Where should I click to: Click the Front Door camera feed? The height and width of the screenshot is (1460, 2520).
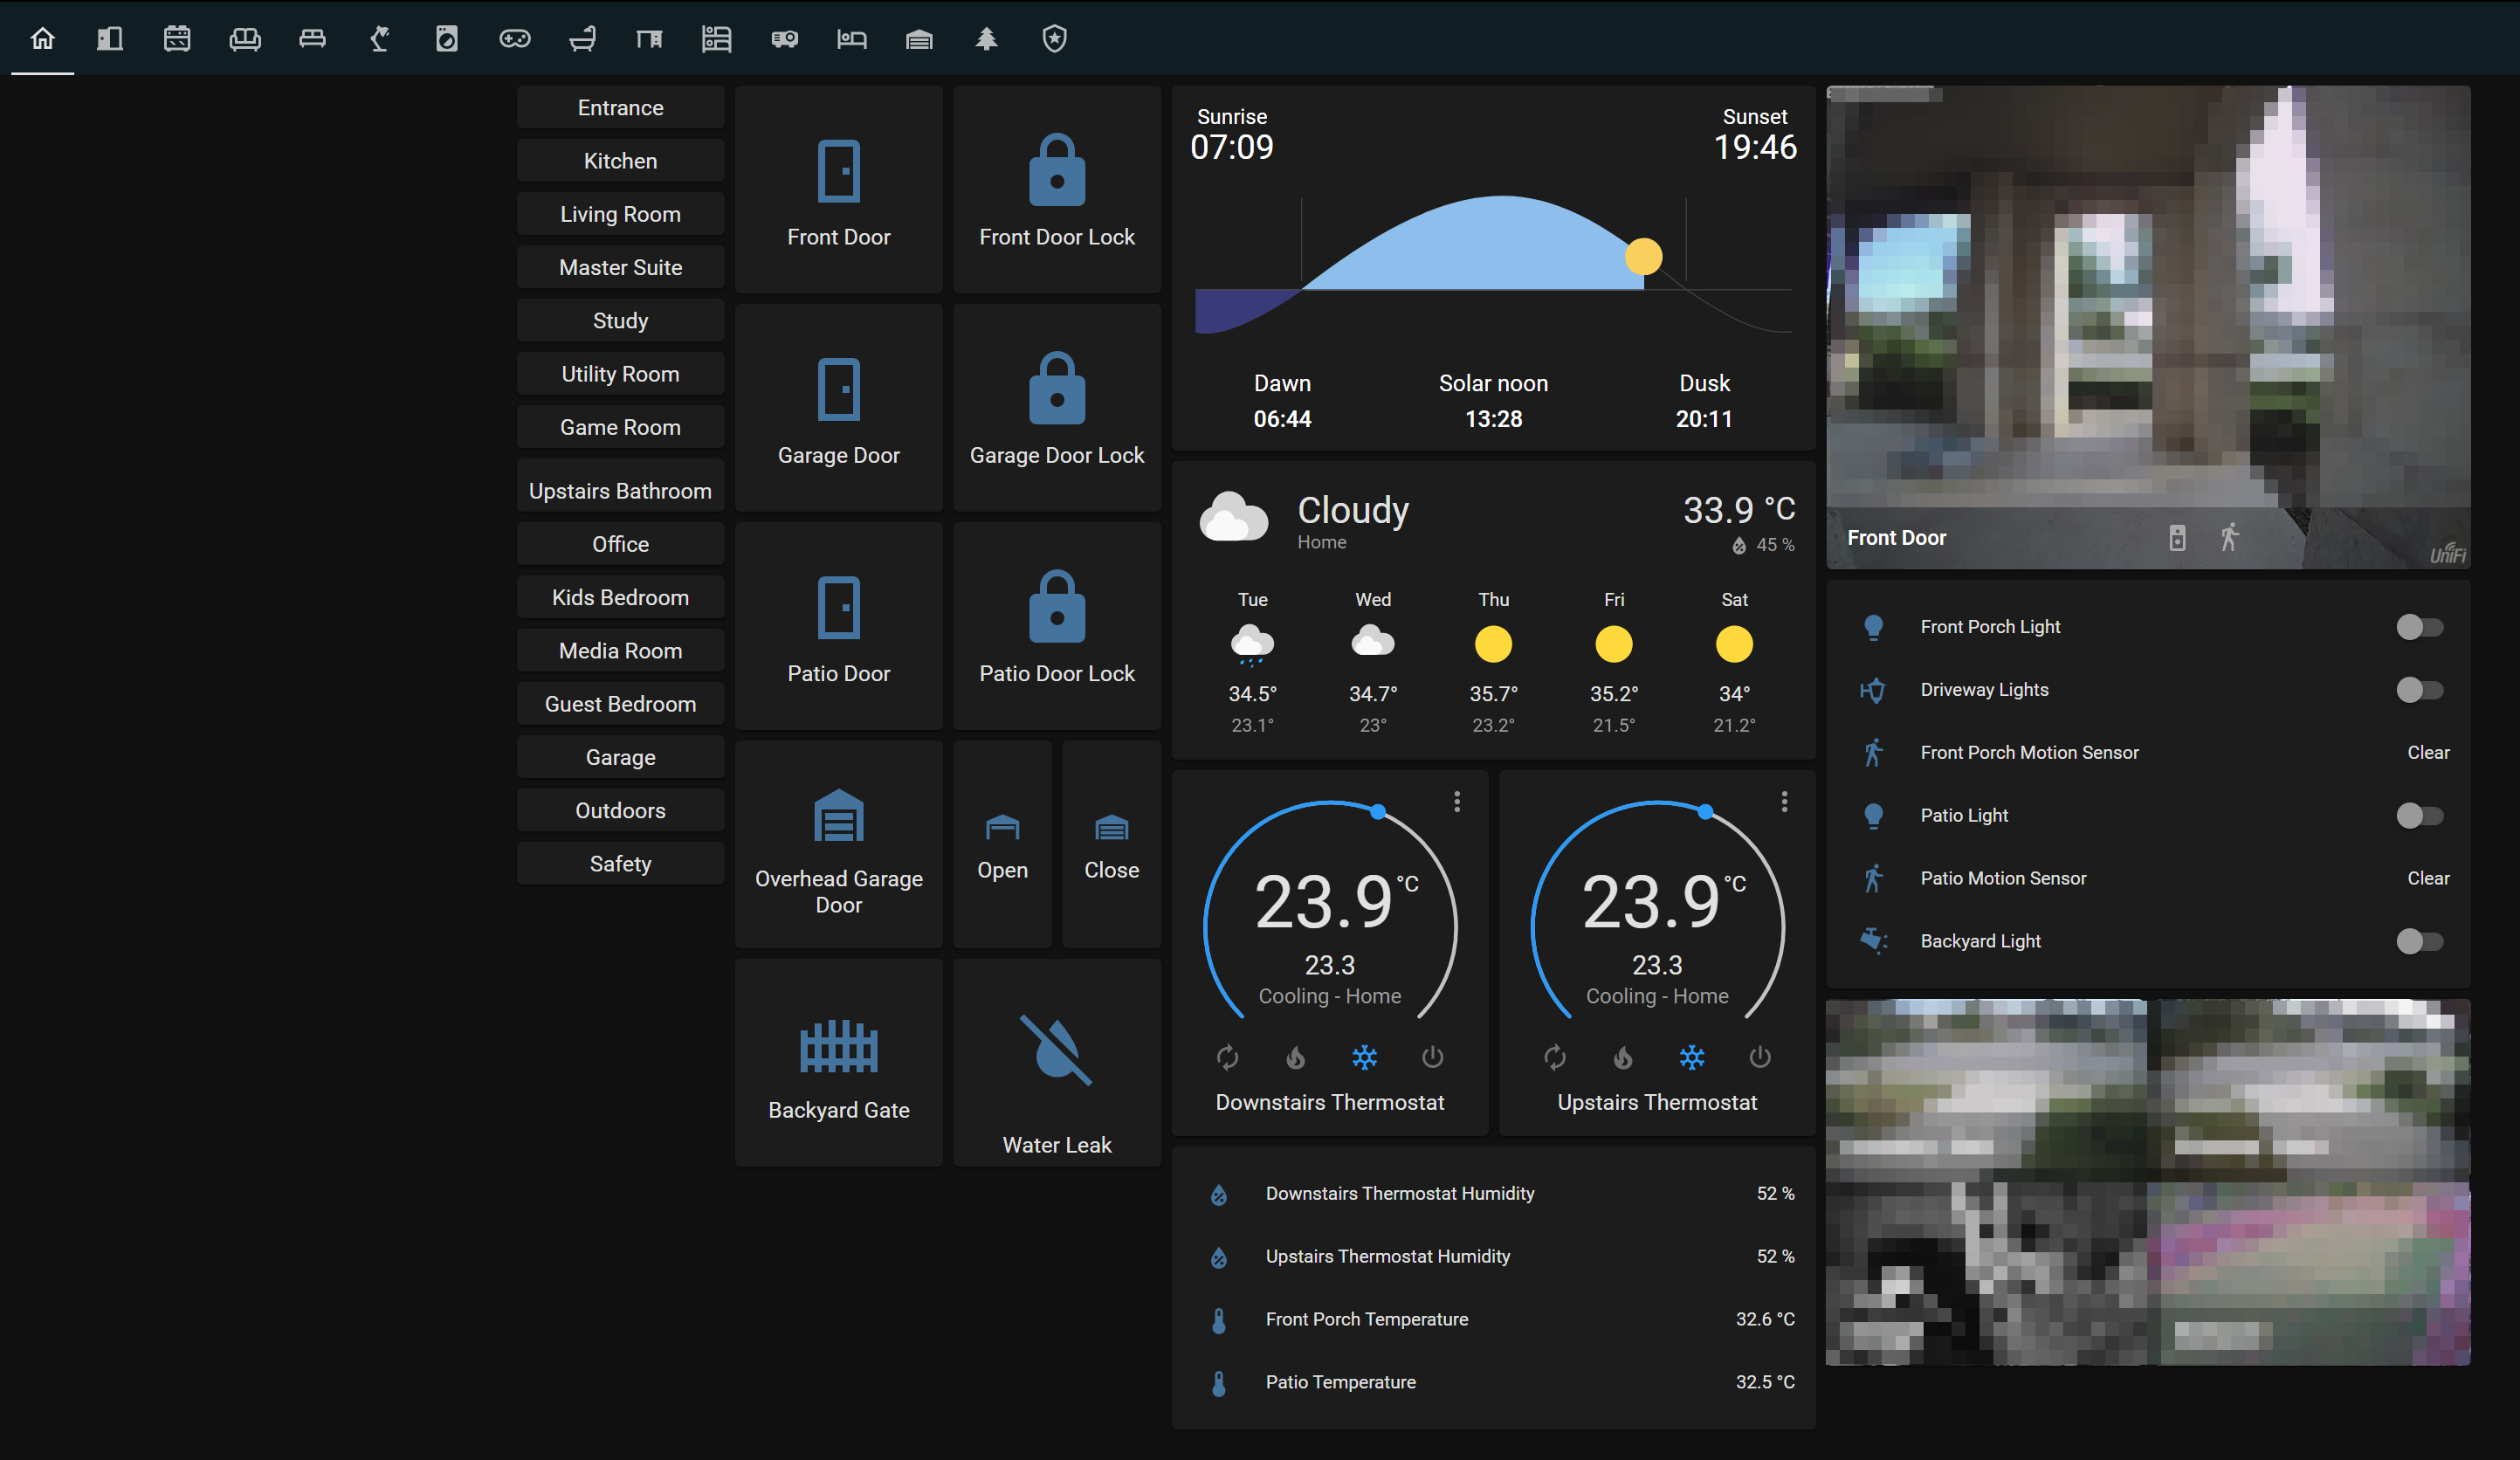2148,320
